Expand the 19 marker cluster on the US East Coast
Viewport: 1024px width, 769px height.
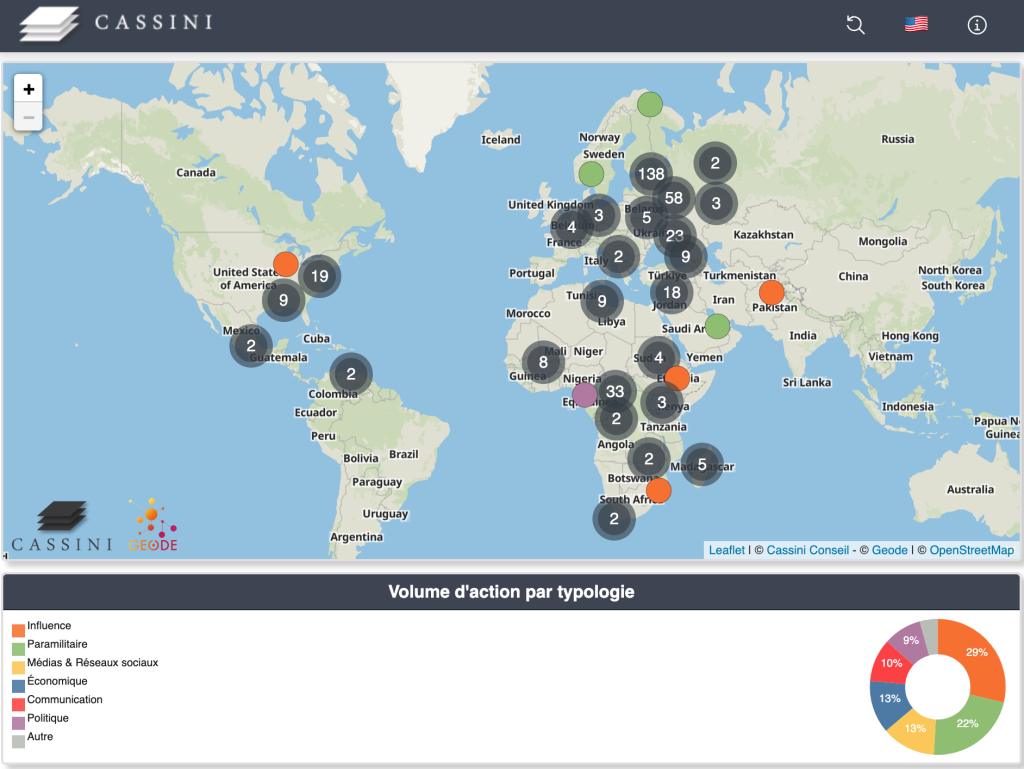pyautogui.click(x=320, y=276)
